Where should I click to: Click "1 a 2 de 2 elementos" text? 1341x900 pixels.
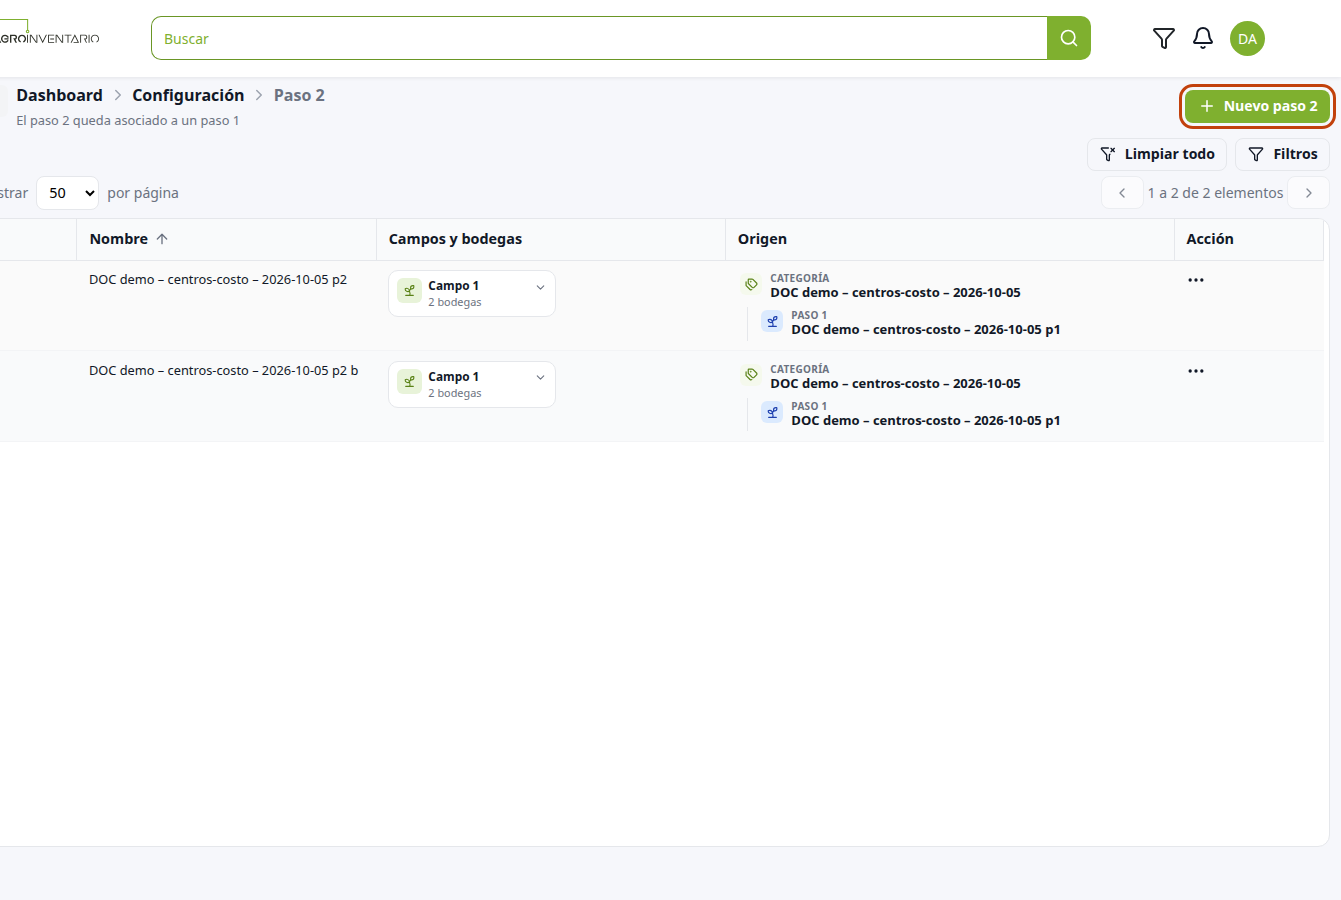(1215, 193)
